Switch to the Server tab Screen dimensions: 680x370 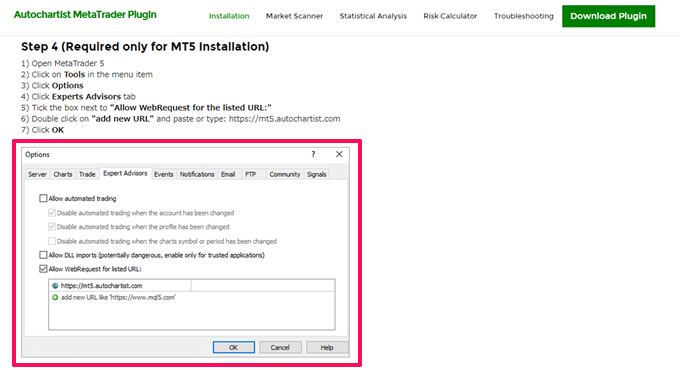point(37,174)
